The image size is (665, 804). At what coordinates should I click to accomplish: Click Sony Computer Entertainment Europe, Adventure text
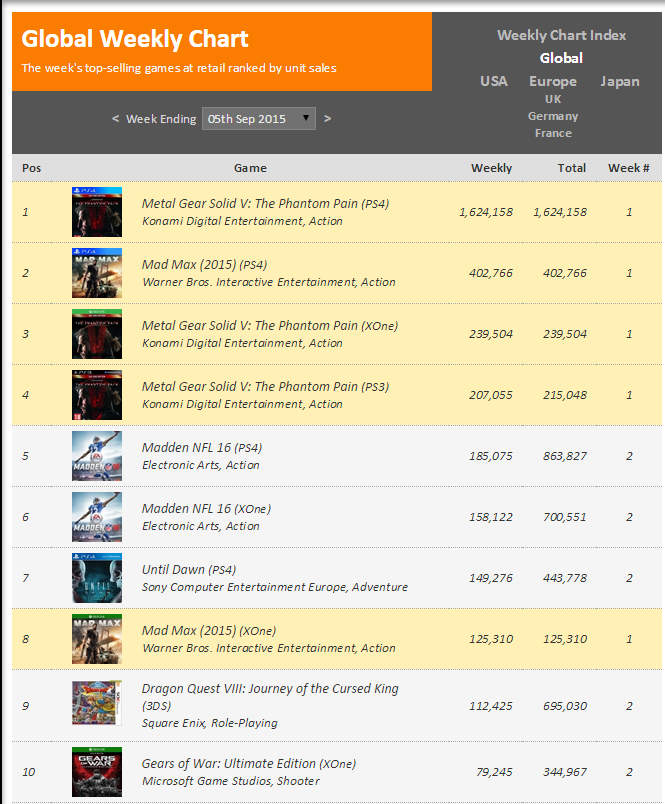click(x=275, y=587)
